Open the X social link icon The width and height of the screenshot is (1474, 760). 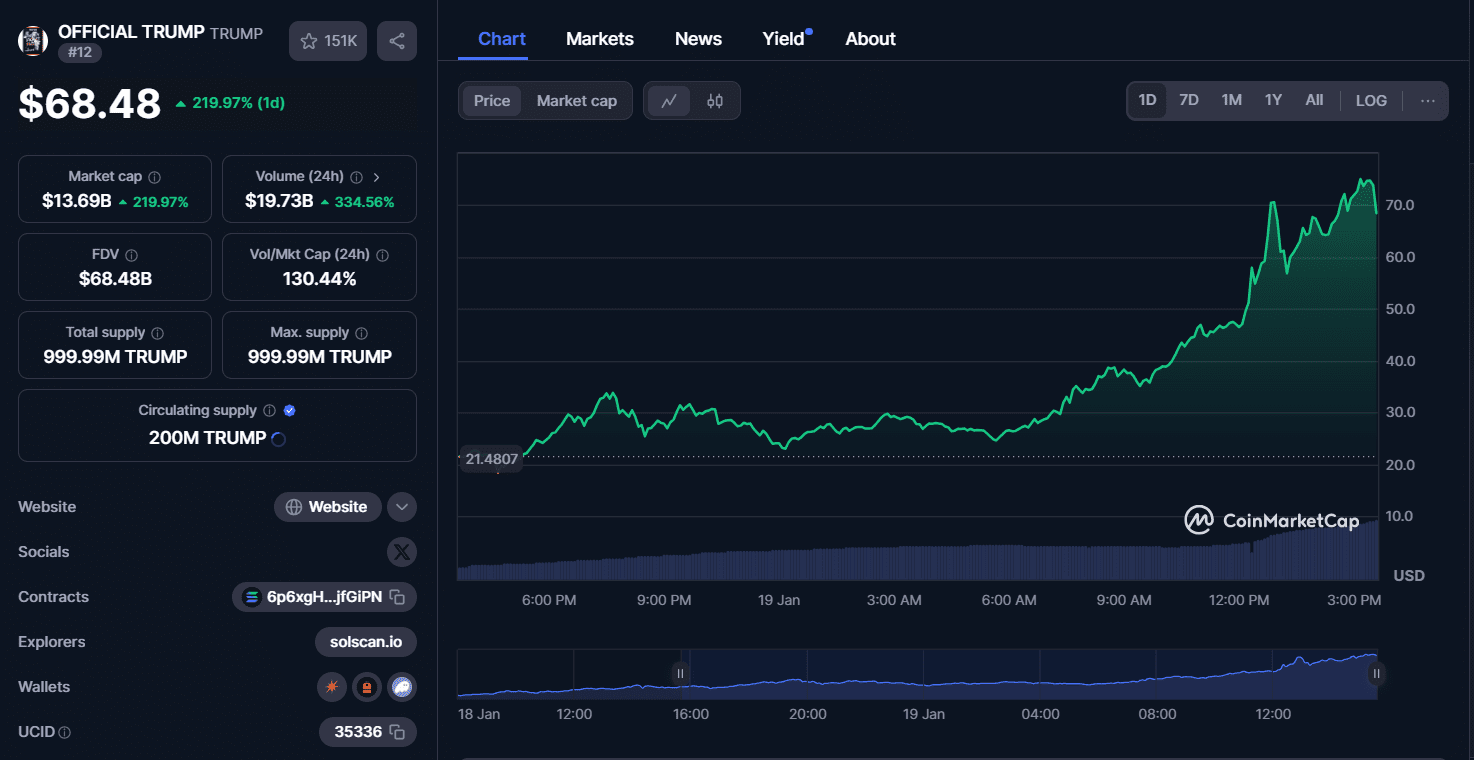402,552
